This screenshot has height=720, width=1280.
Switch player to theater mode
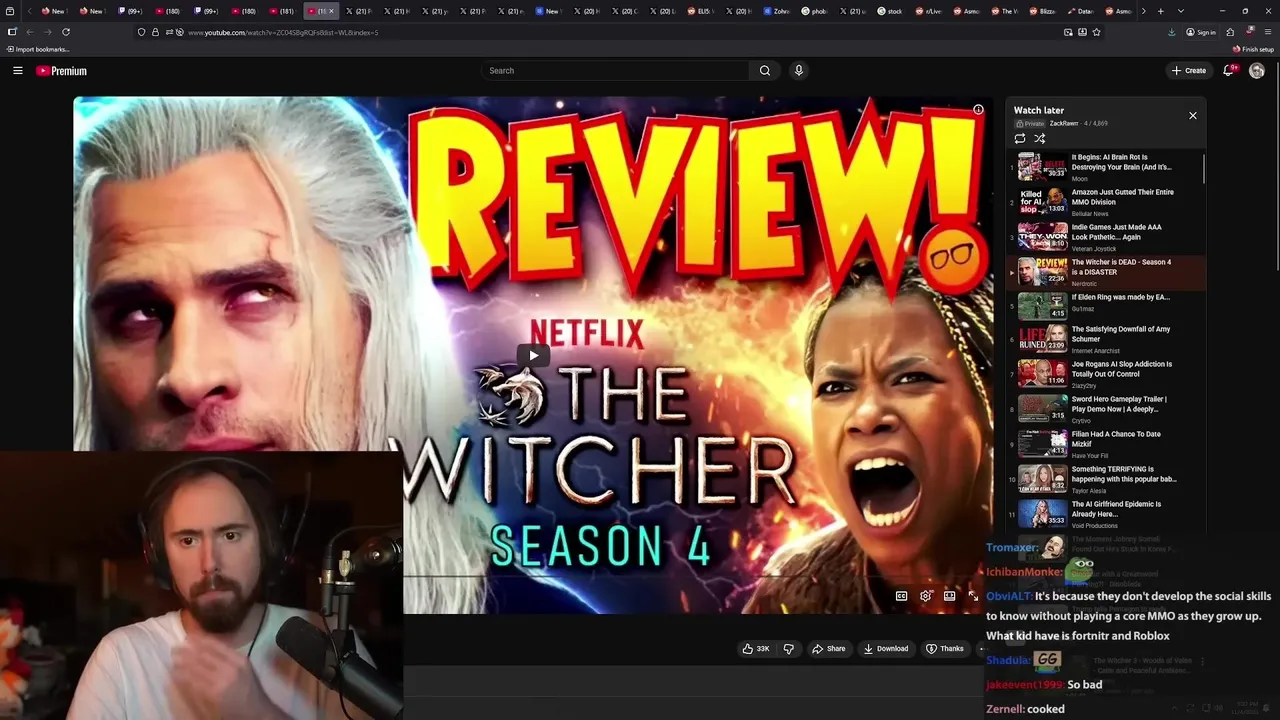click(949, 596)
